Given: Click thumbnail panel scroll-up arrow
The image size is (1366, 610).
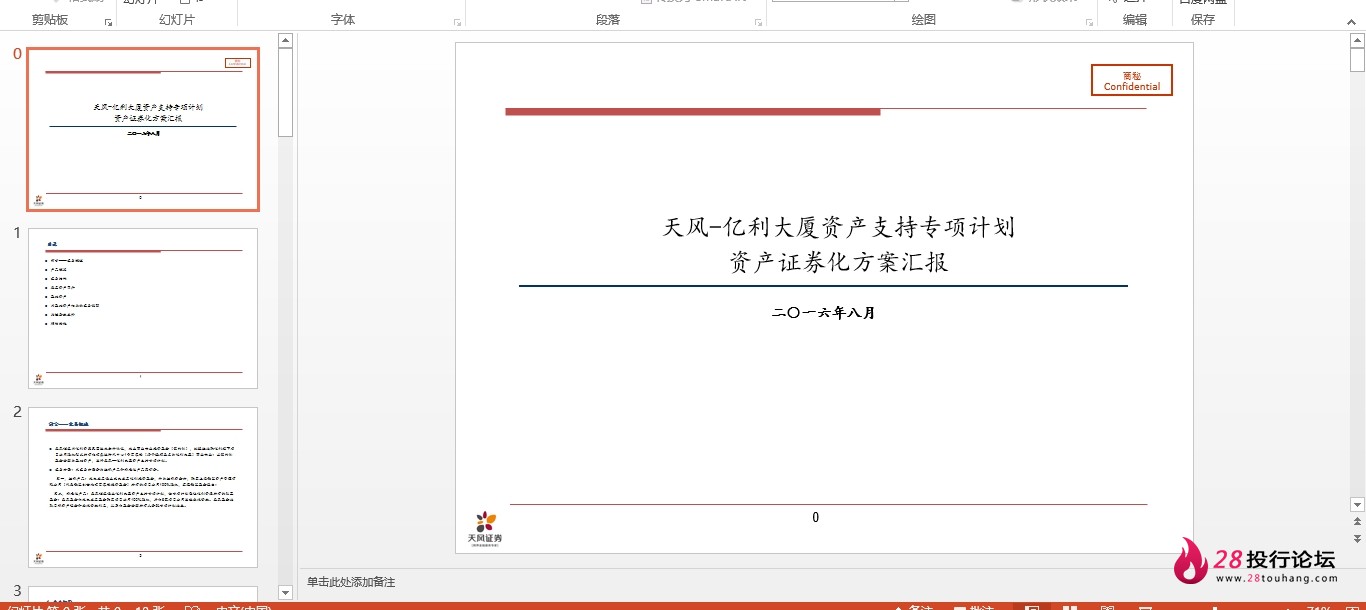Looking at the screenshot, I should tap(285, 41).
